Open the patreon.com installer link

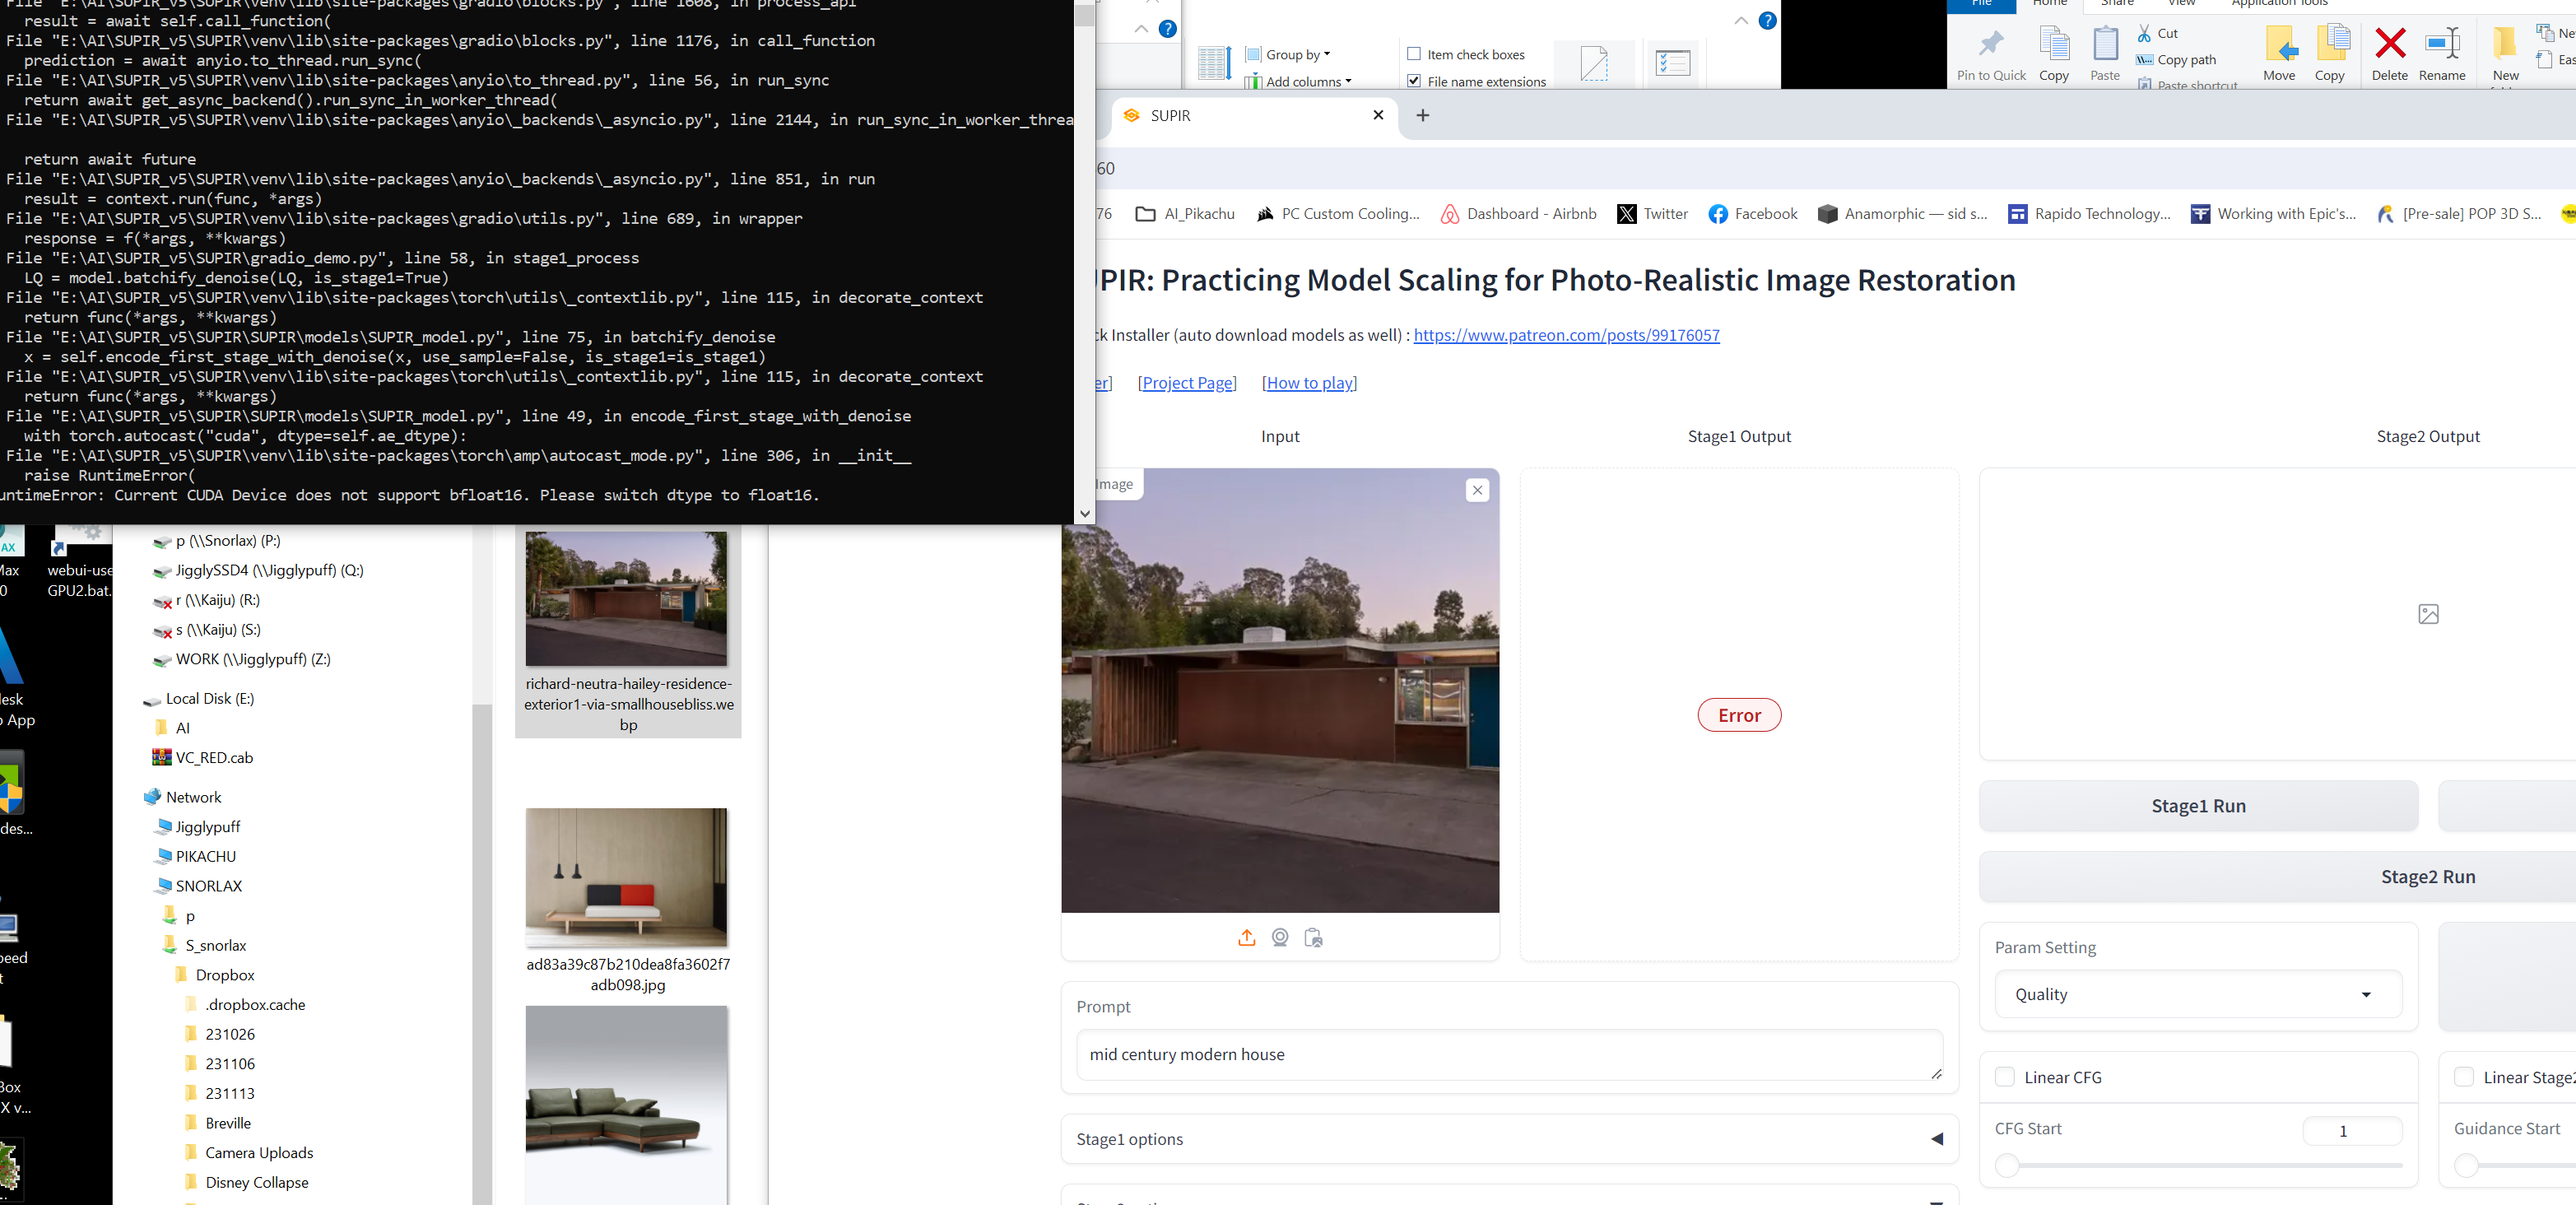(x=1566, y=335)
